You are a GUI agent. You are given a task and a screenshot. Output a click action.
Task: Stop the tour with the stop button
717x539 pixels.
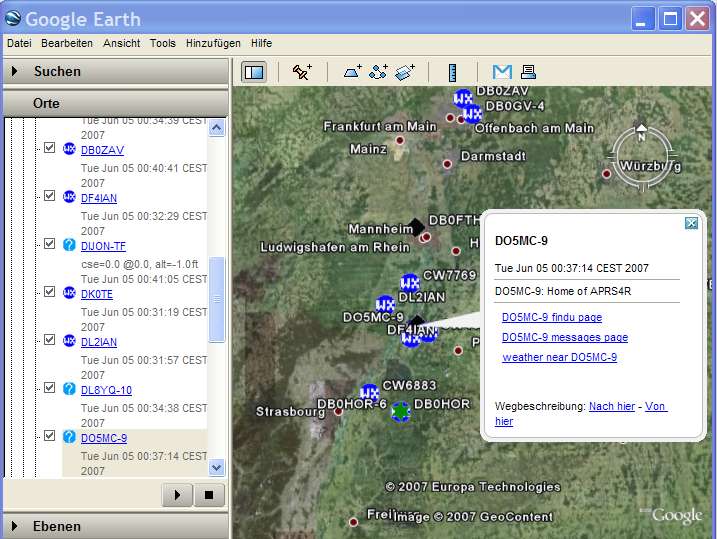click(x=209, y=495)
